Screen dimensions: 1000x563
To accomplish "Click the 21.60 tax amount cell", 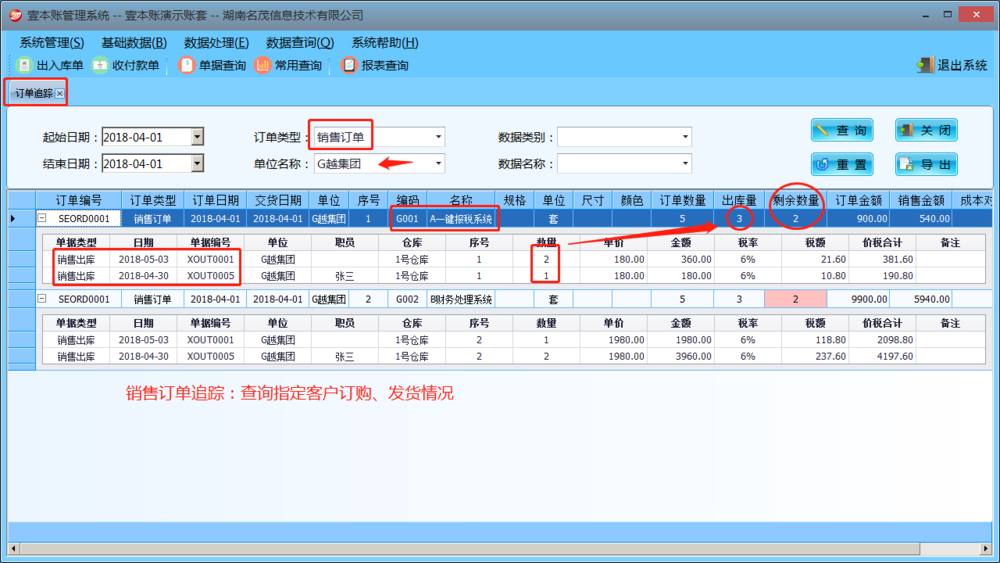I will [815, 260].
